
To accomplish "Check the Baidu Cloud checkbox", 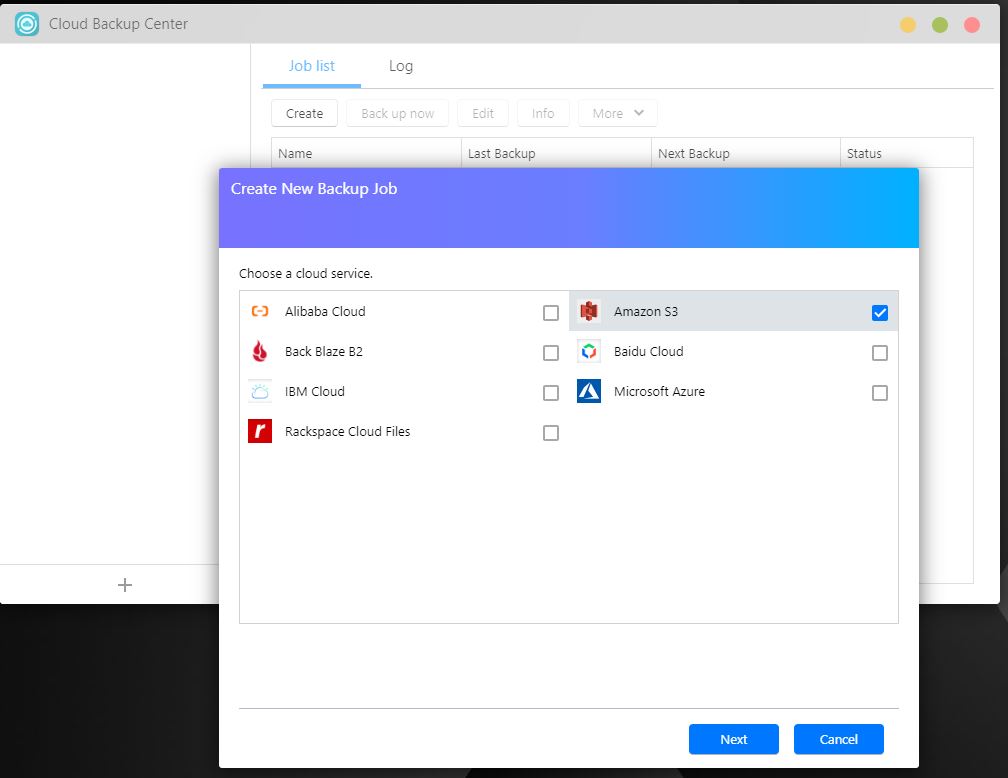I will coord(879,353).
